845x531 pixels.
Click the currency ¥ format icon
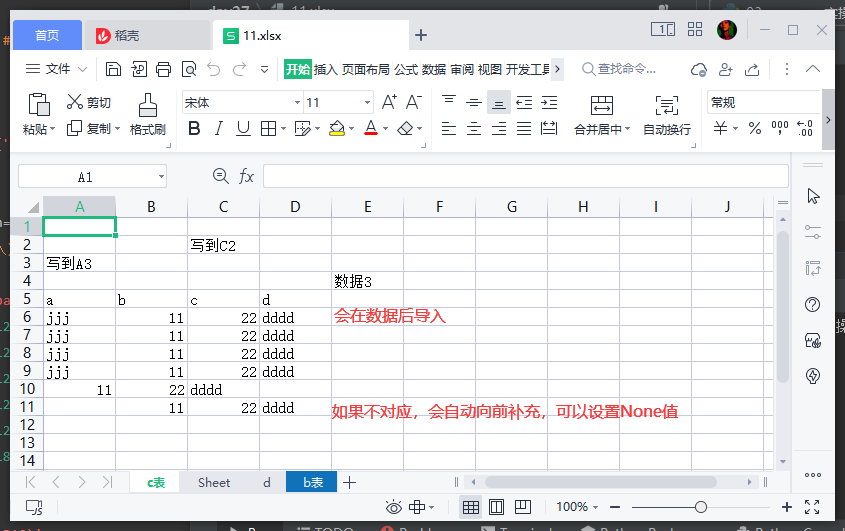coord(721,128)
